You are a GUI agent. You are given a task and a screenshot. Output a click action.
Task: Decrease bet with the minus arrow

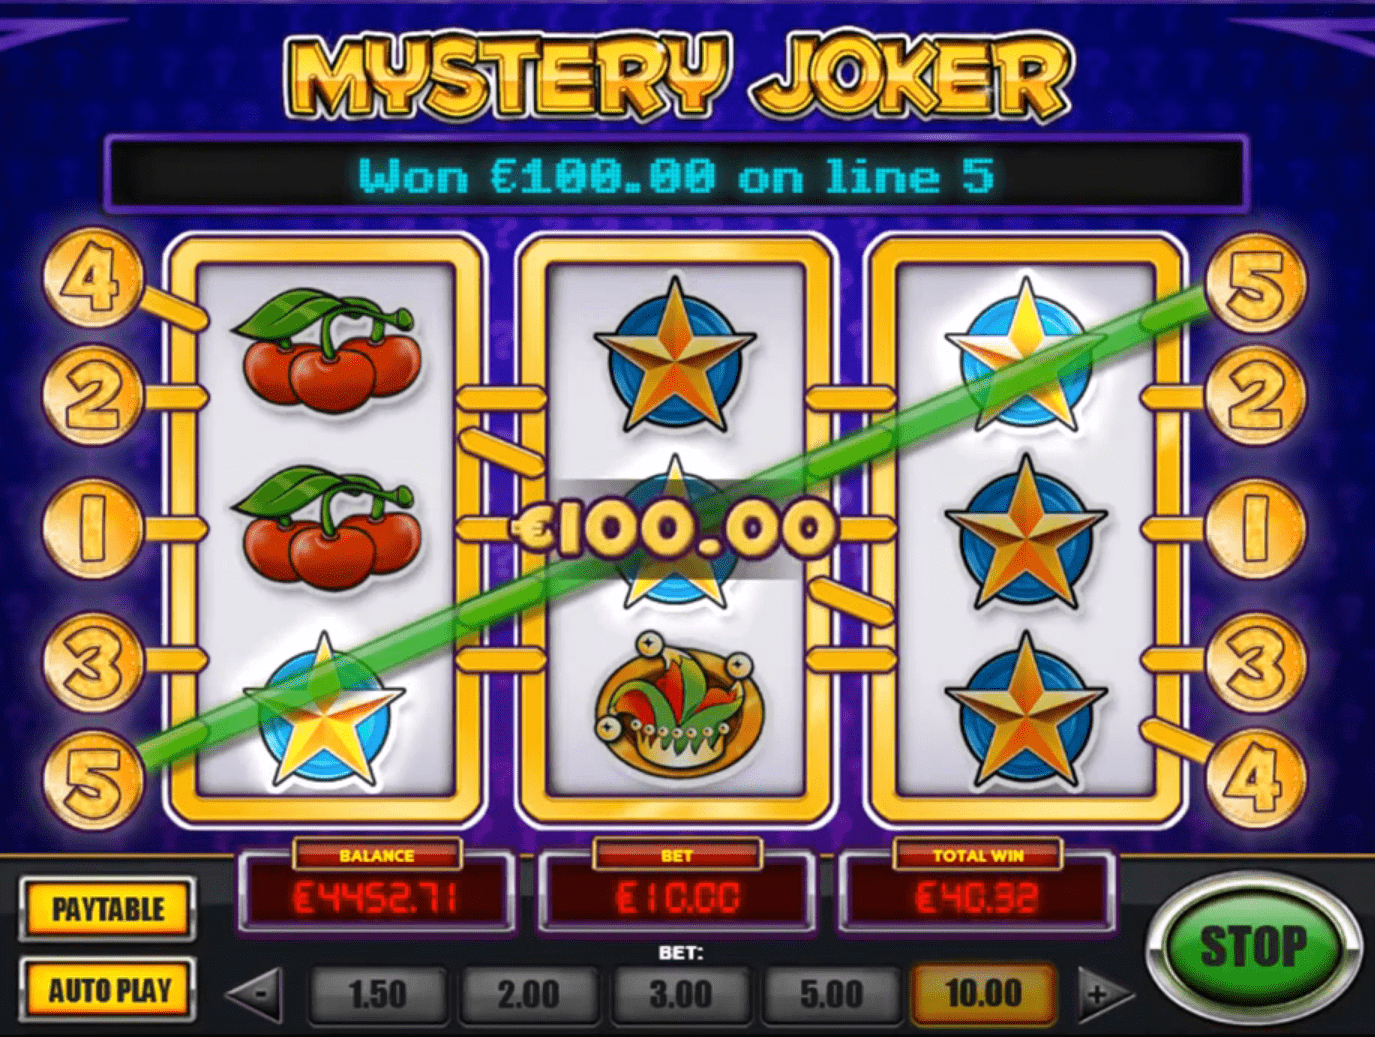click(x=255, y=994)
